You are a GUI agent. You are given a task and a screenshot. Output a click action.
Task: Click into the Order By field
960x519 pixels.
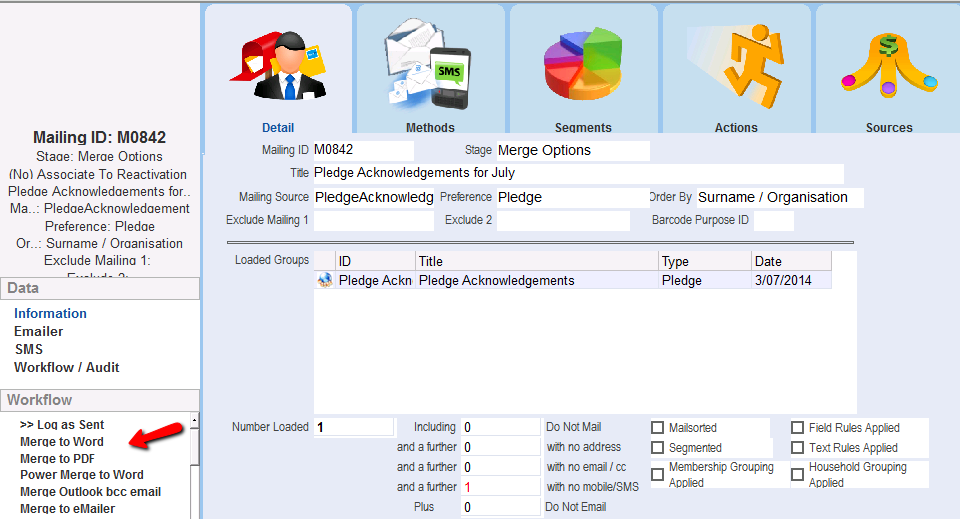click(x=780, y=197)
